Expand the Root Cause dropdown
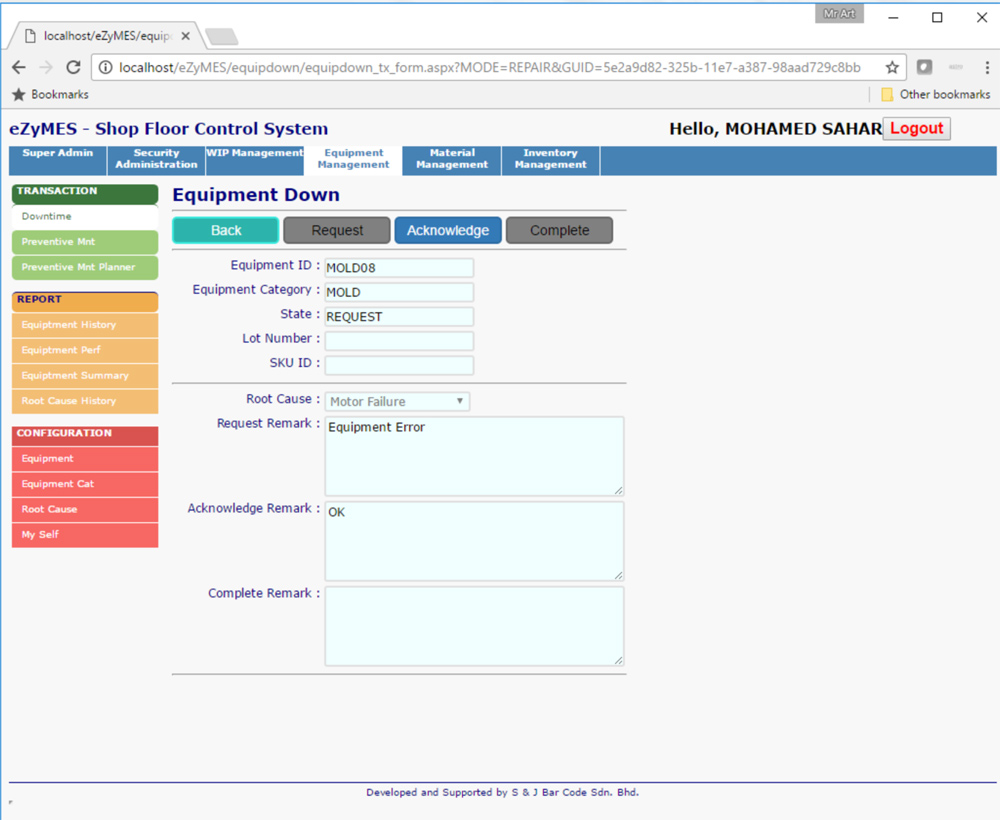The image size is (1000, 820). pos(397,402)
